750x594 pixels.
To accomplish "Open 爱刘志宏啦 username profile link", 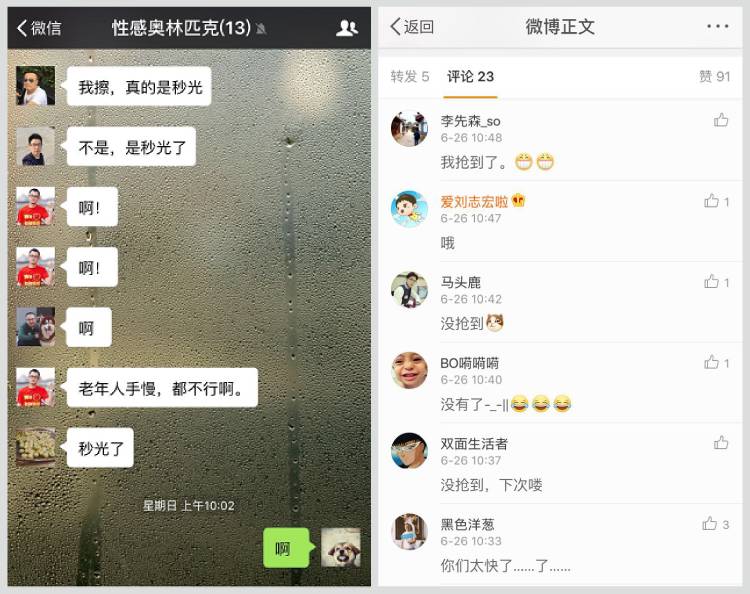I will [474, 201].
